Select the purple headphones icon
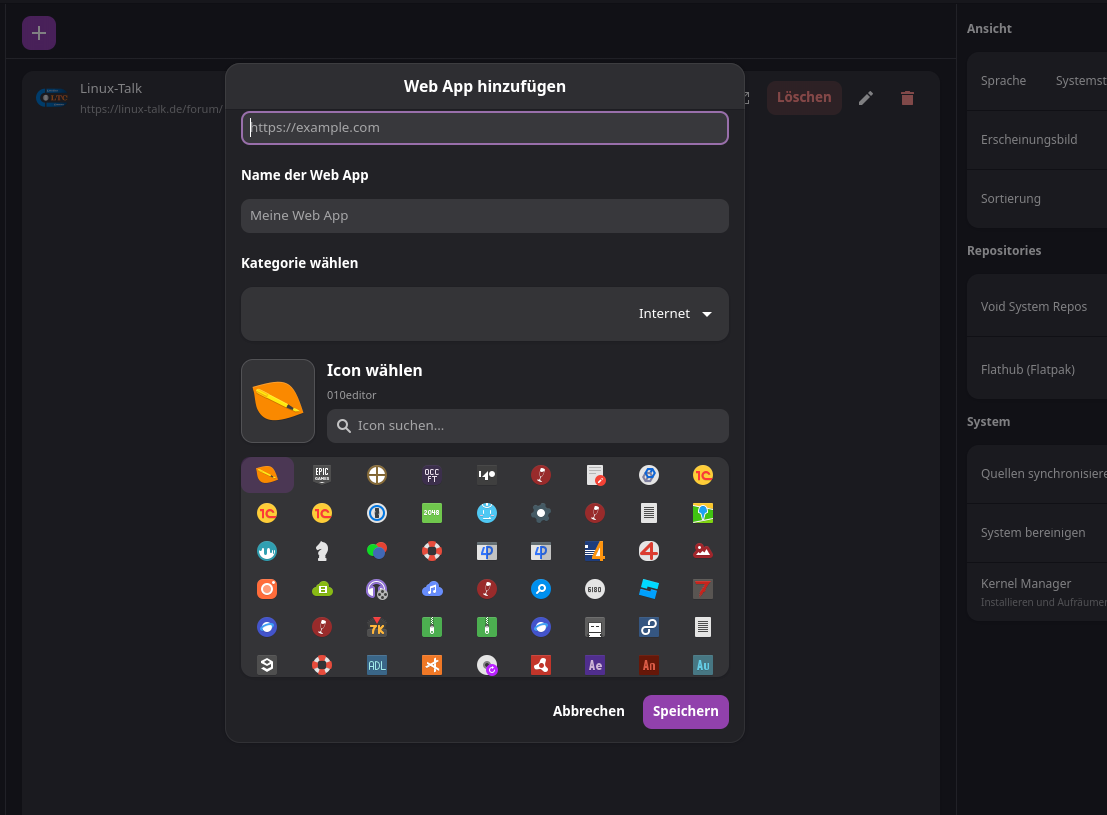 [377, 589]
